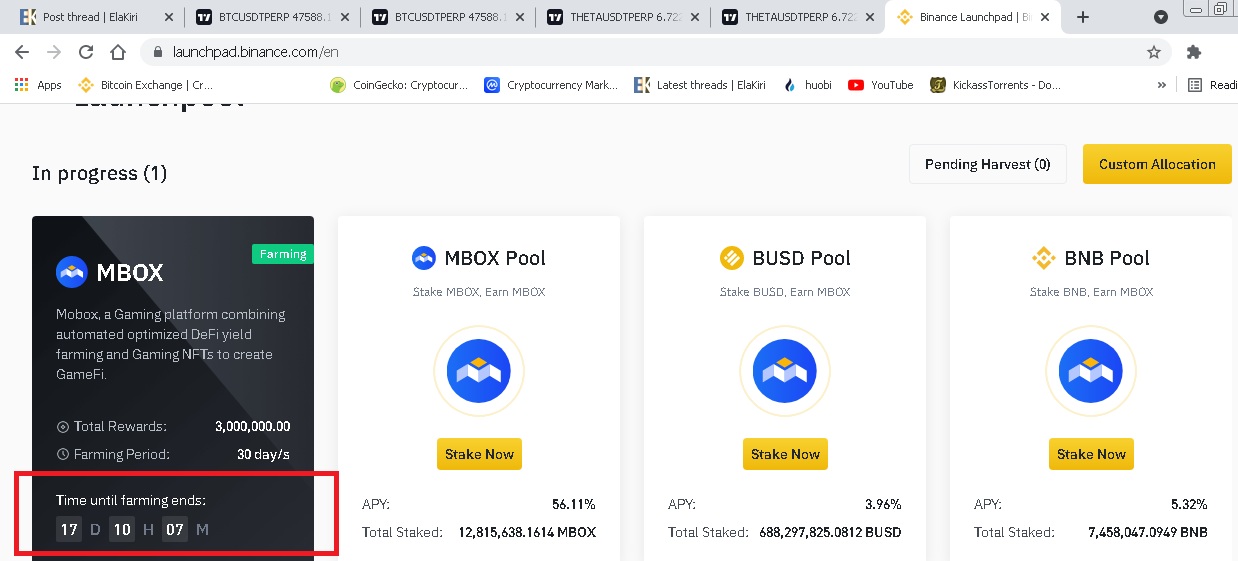The width and height of the screenshot is (1238, 561).
Task: Click the MBOX Pool title icon
Action: pos(425,258)
